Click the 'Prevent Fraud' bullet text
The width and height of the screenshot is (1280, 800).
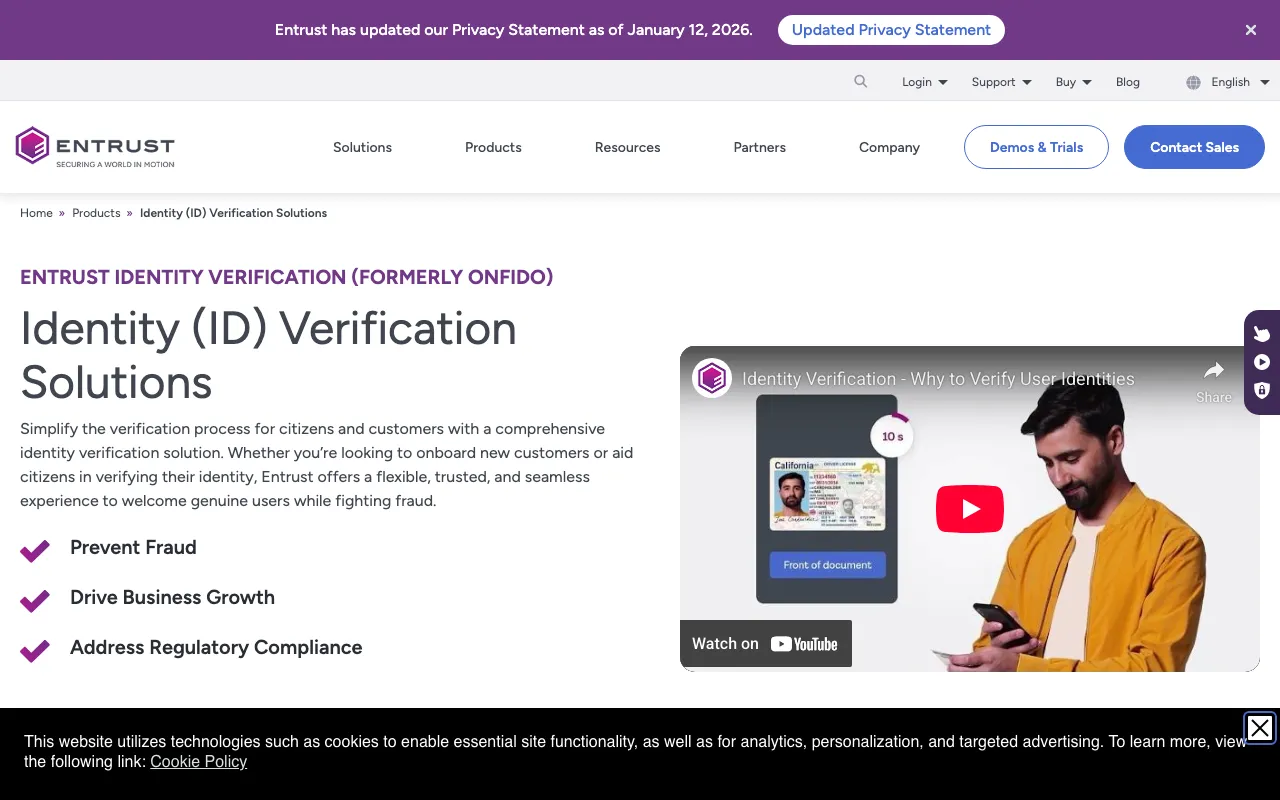point(133,547)
